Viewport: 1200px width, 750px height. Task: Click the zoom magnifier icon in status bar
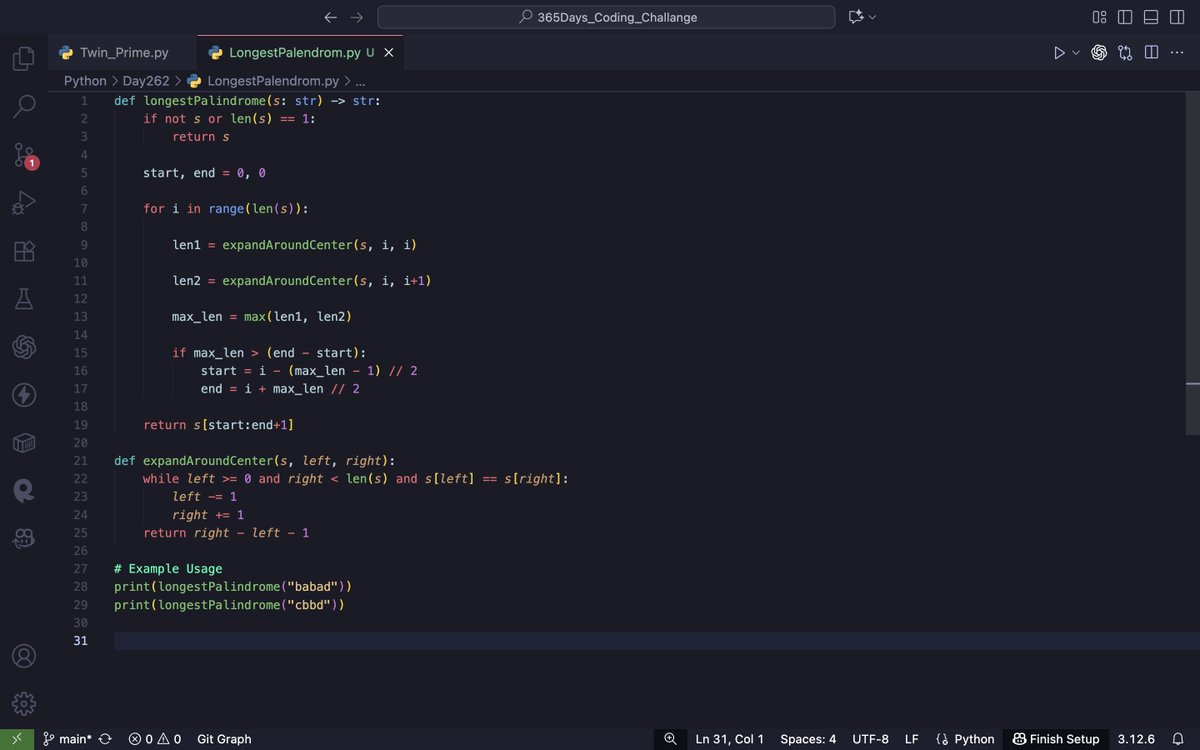670,739
